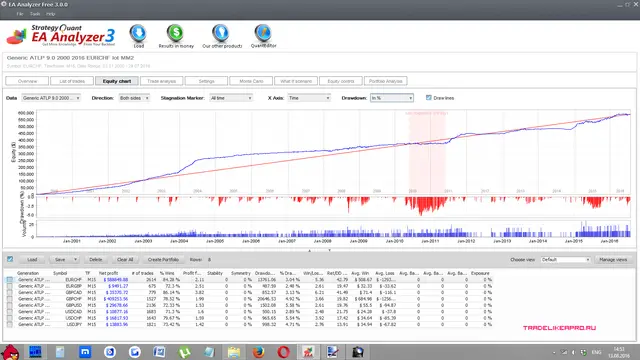The width and height of the screenshot is (640, 360).
Task: Click the Delete button
Action: [96, 260]
